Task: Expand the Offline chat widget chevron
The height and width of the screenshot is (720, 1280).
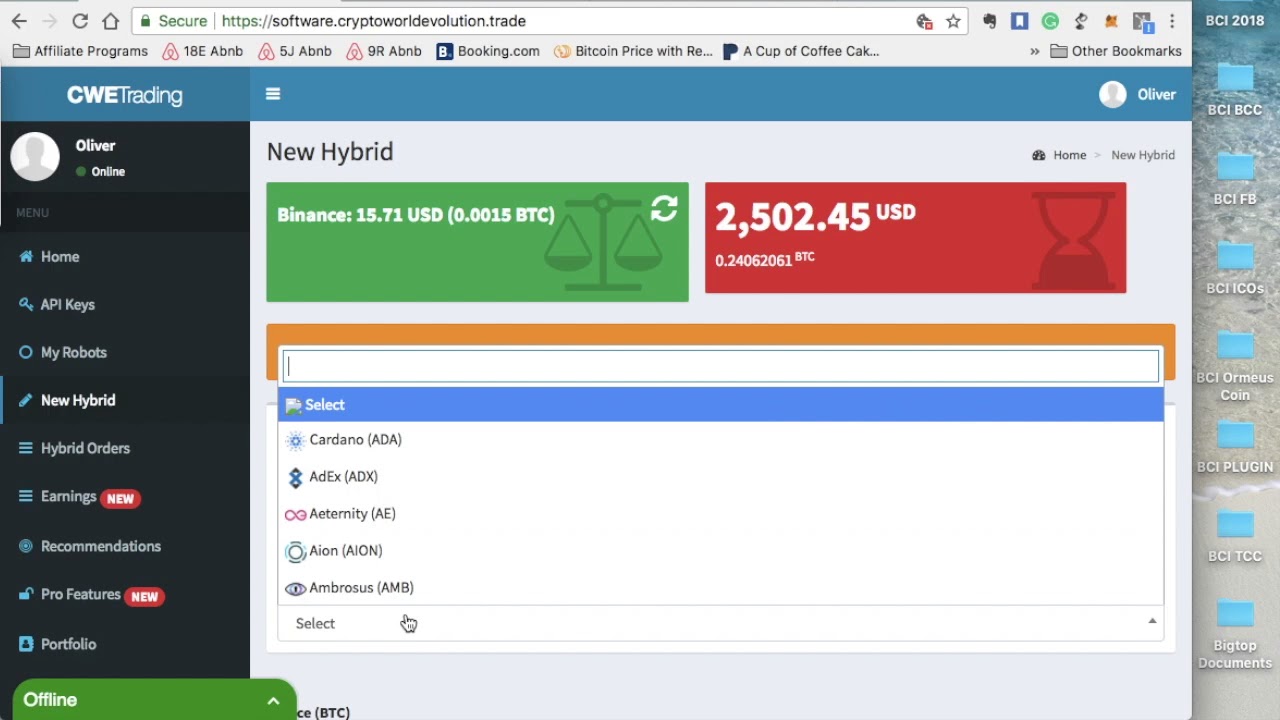Action: (x=273, y=701)
